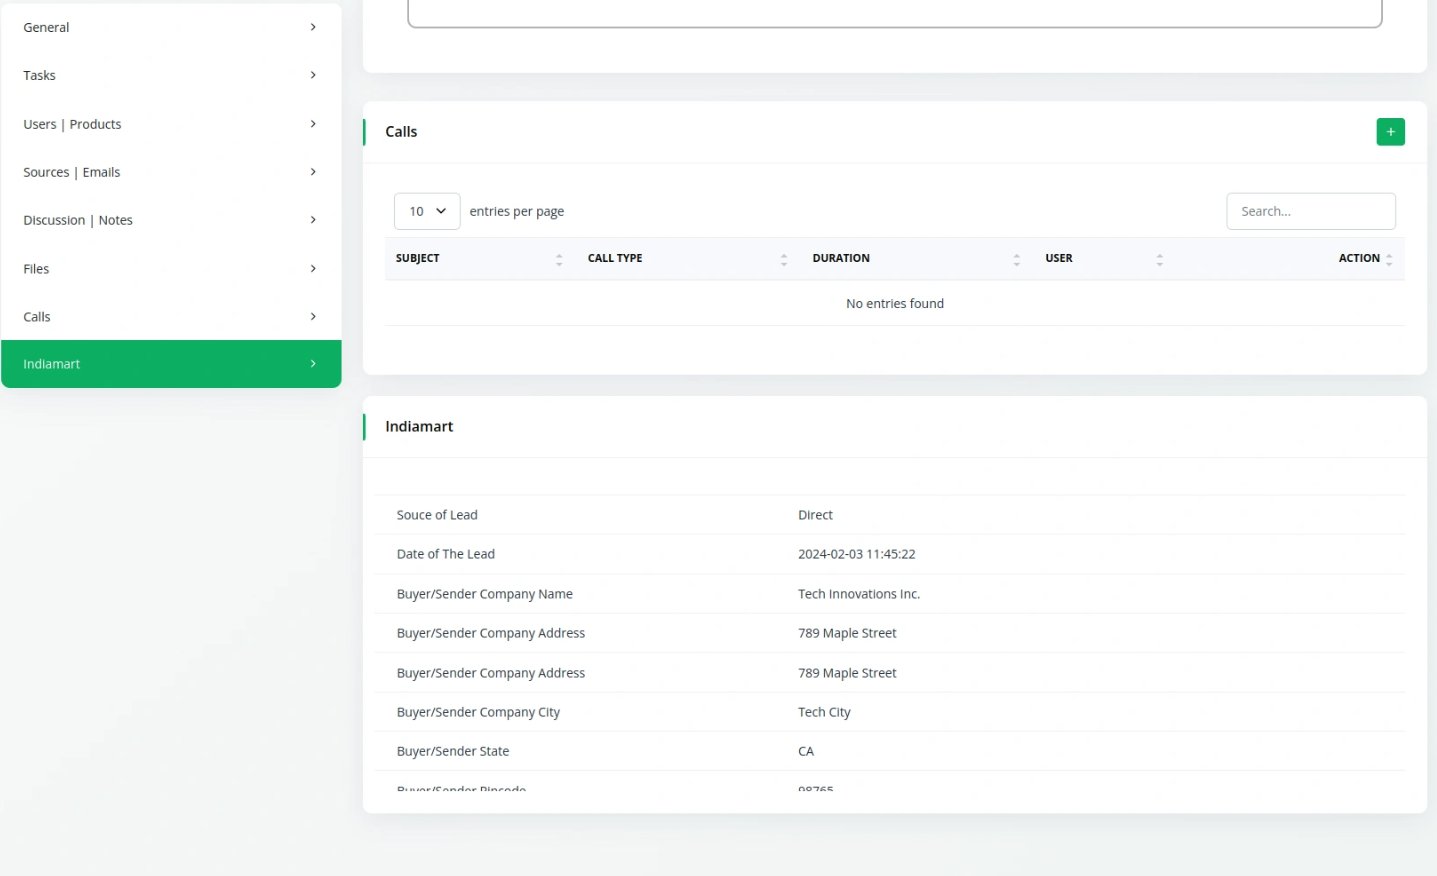The height and width of the screenshot is (876, 1437).
Task: Click the 'No entries found' message
Action: (x=895, y=303)
